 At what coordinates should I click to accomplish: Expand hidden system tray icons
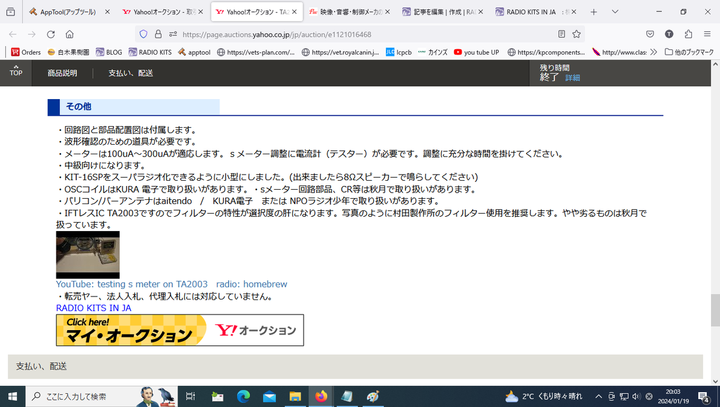point(598,396)
